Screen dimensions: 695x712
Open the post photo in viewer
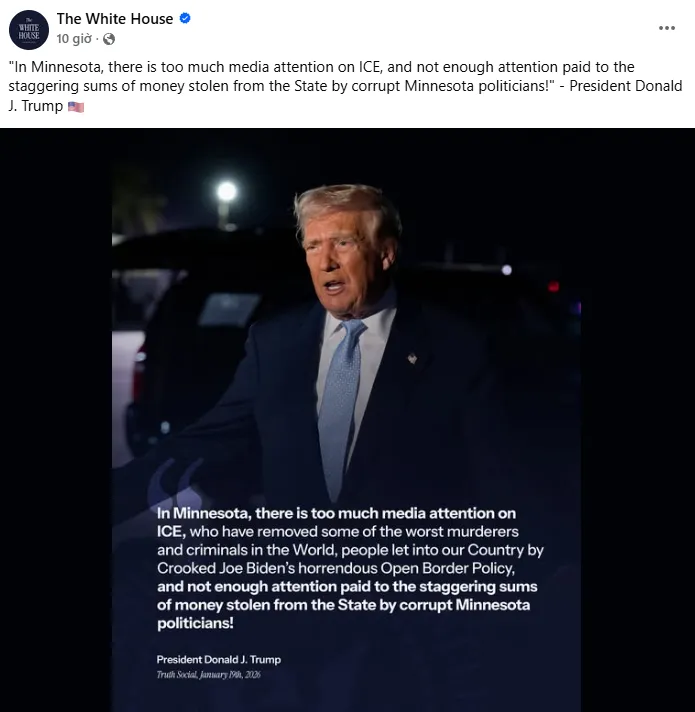(346, 420)
